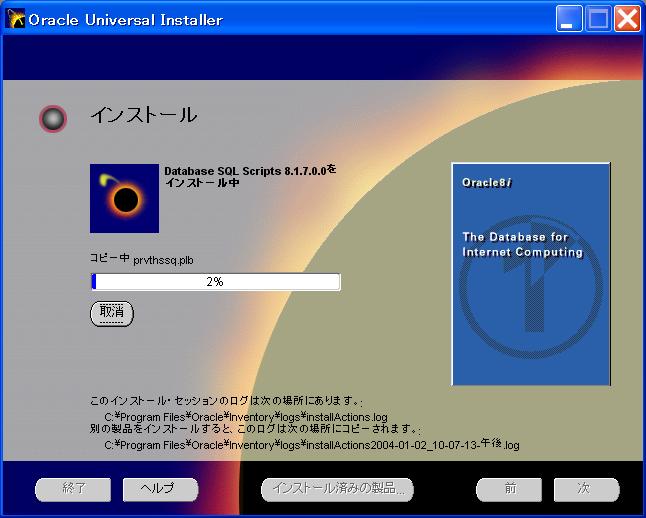Viewport: 646px width, 518px height.
Task: Click the 2% installation progress bar
Action: [215, 282]
